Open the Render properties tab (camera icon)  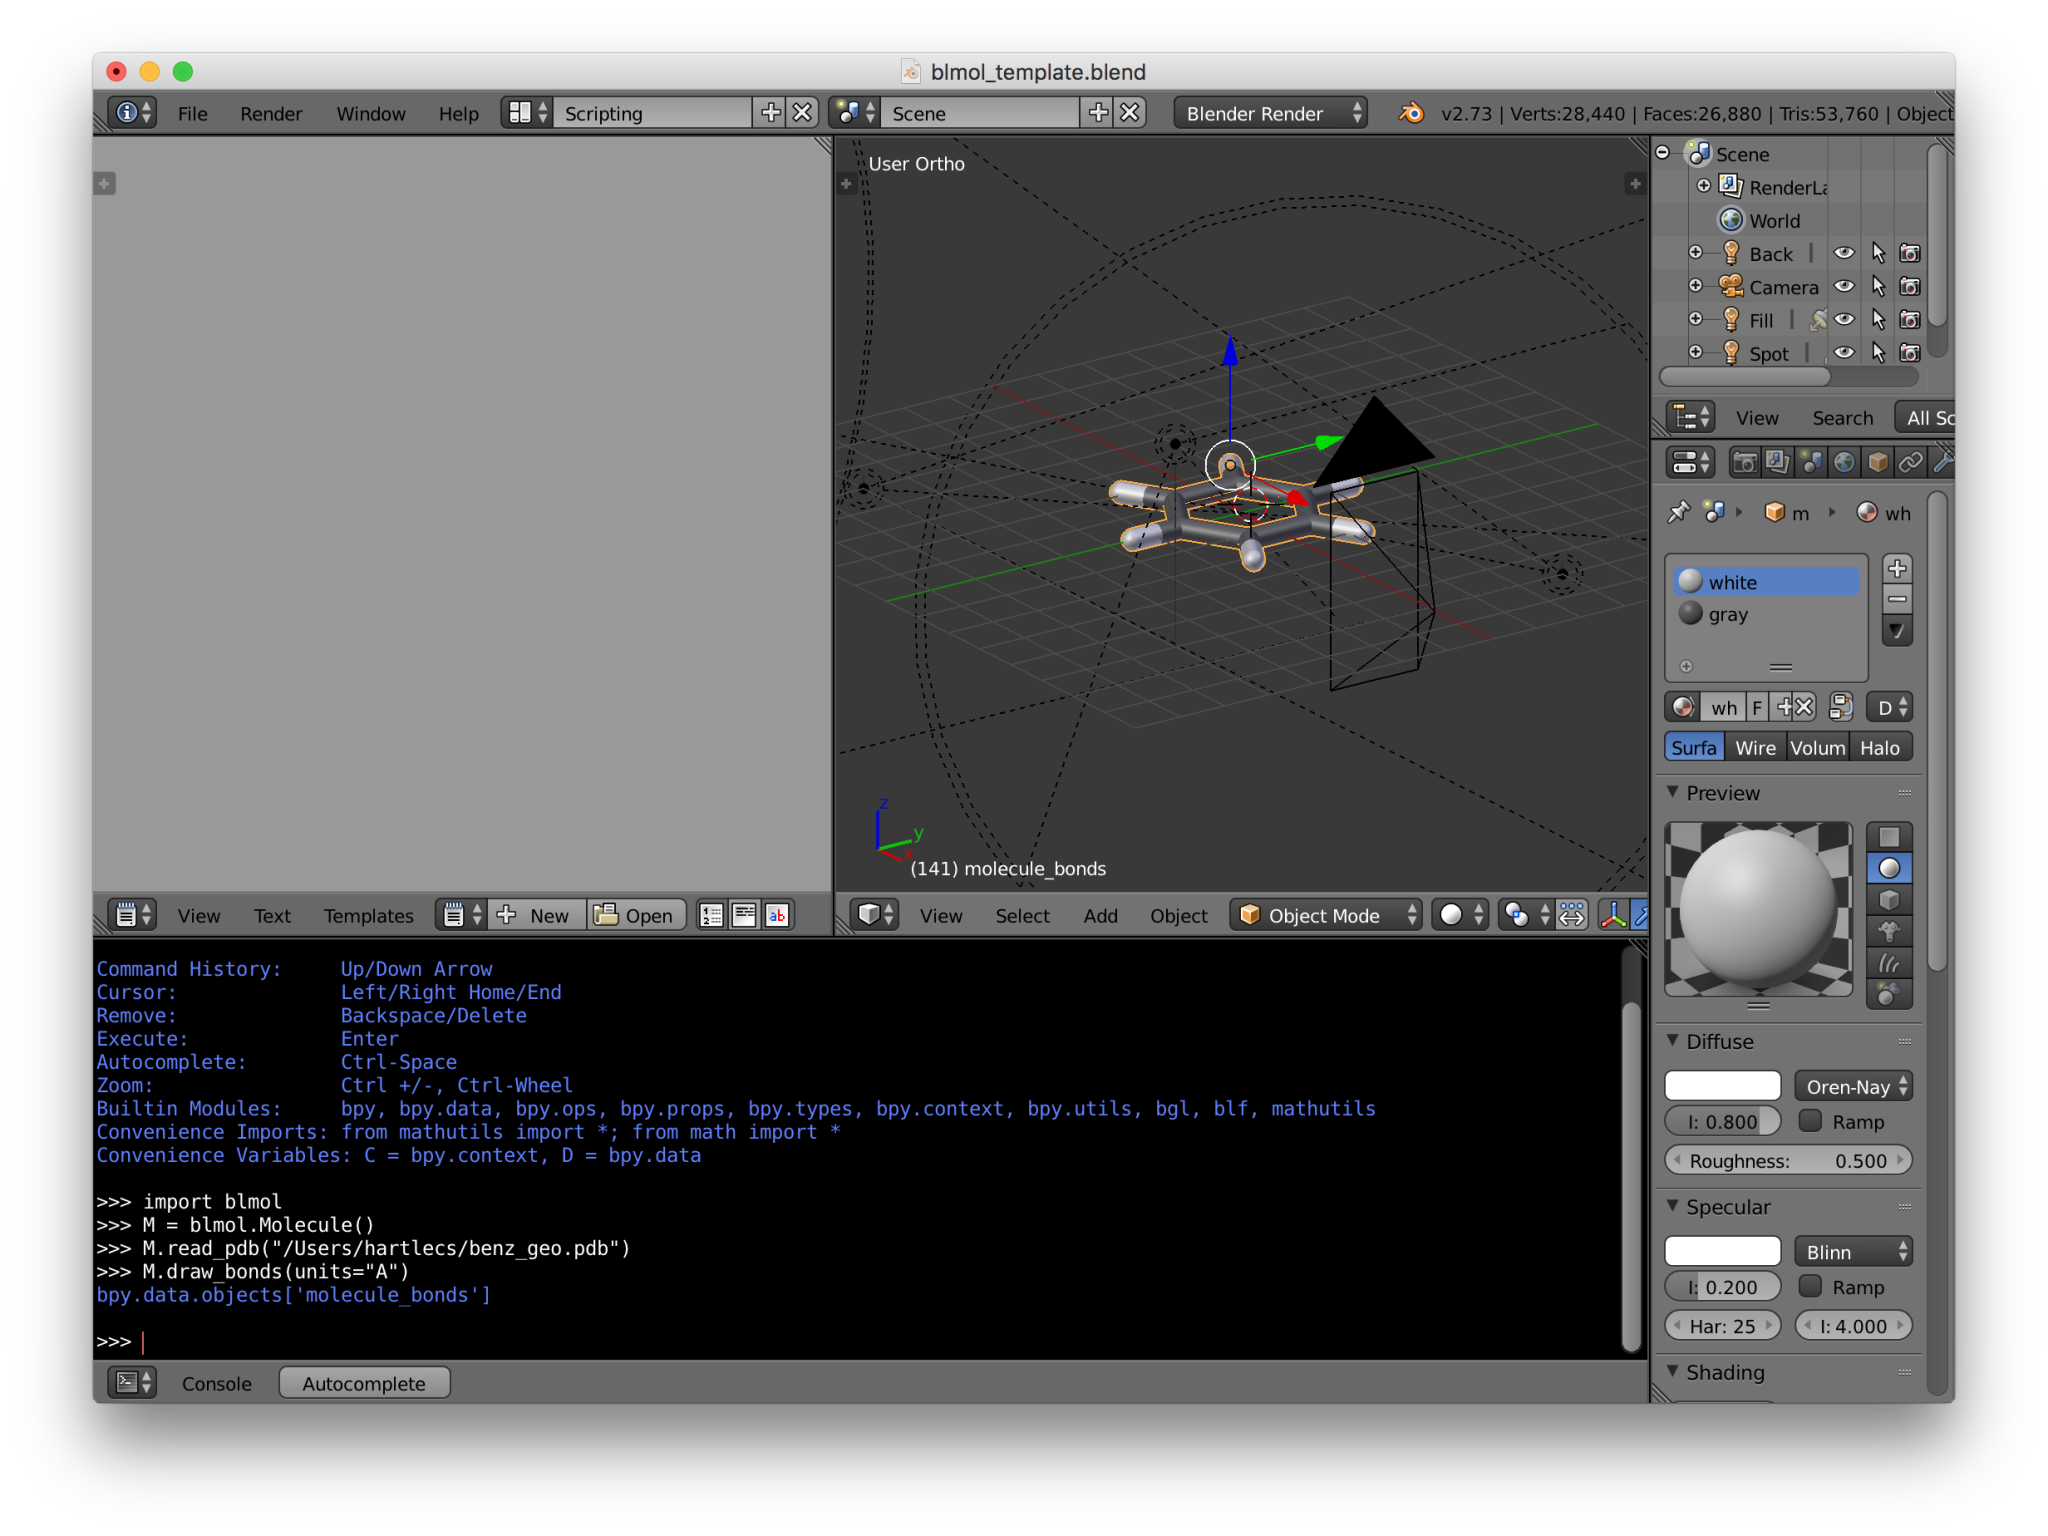coord(1743,462)
